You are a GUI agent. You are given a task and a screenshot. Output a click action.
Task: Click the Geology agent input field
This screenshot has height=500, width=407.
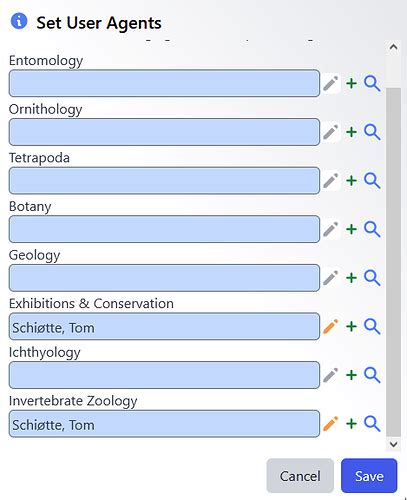coord(164,278)
